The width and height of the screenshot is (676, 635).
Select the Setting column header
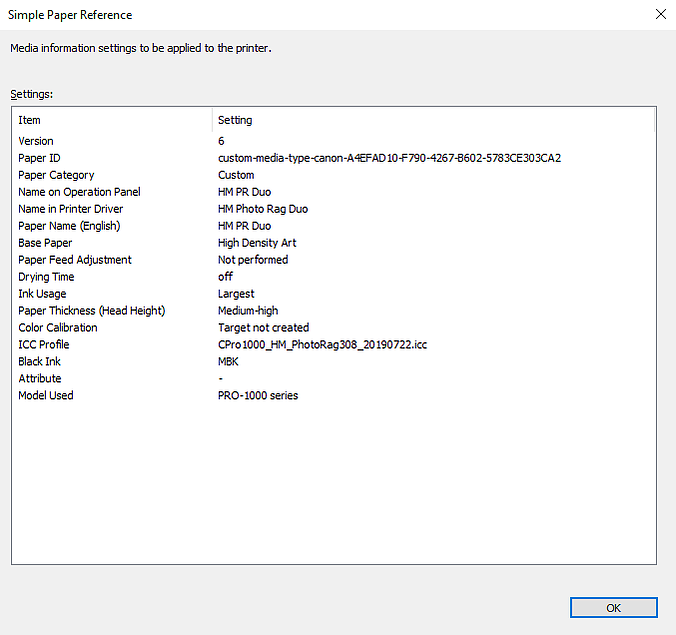(433, 120)
